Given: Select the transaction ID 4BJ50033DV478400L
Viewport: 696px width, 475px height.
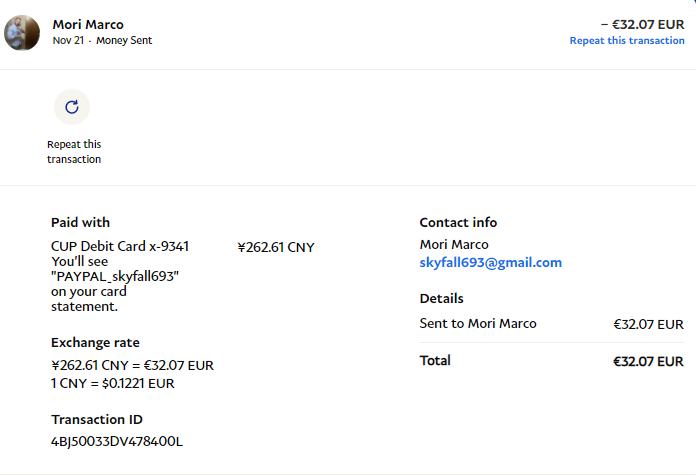Looking at the screenshot, I should coord(117,441).
